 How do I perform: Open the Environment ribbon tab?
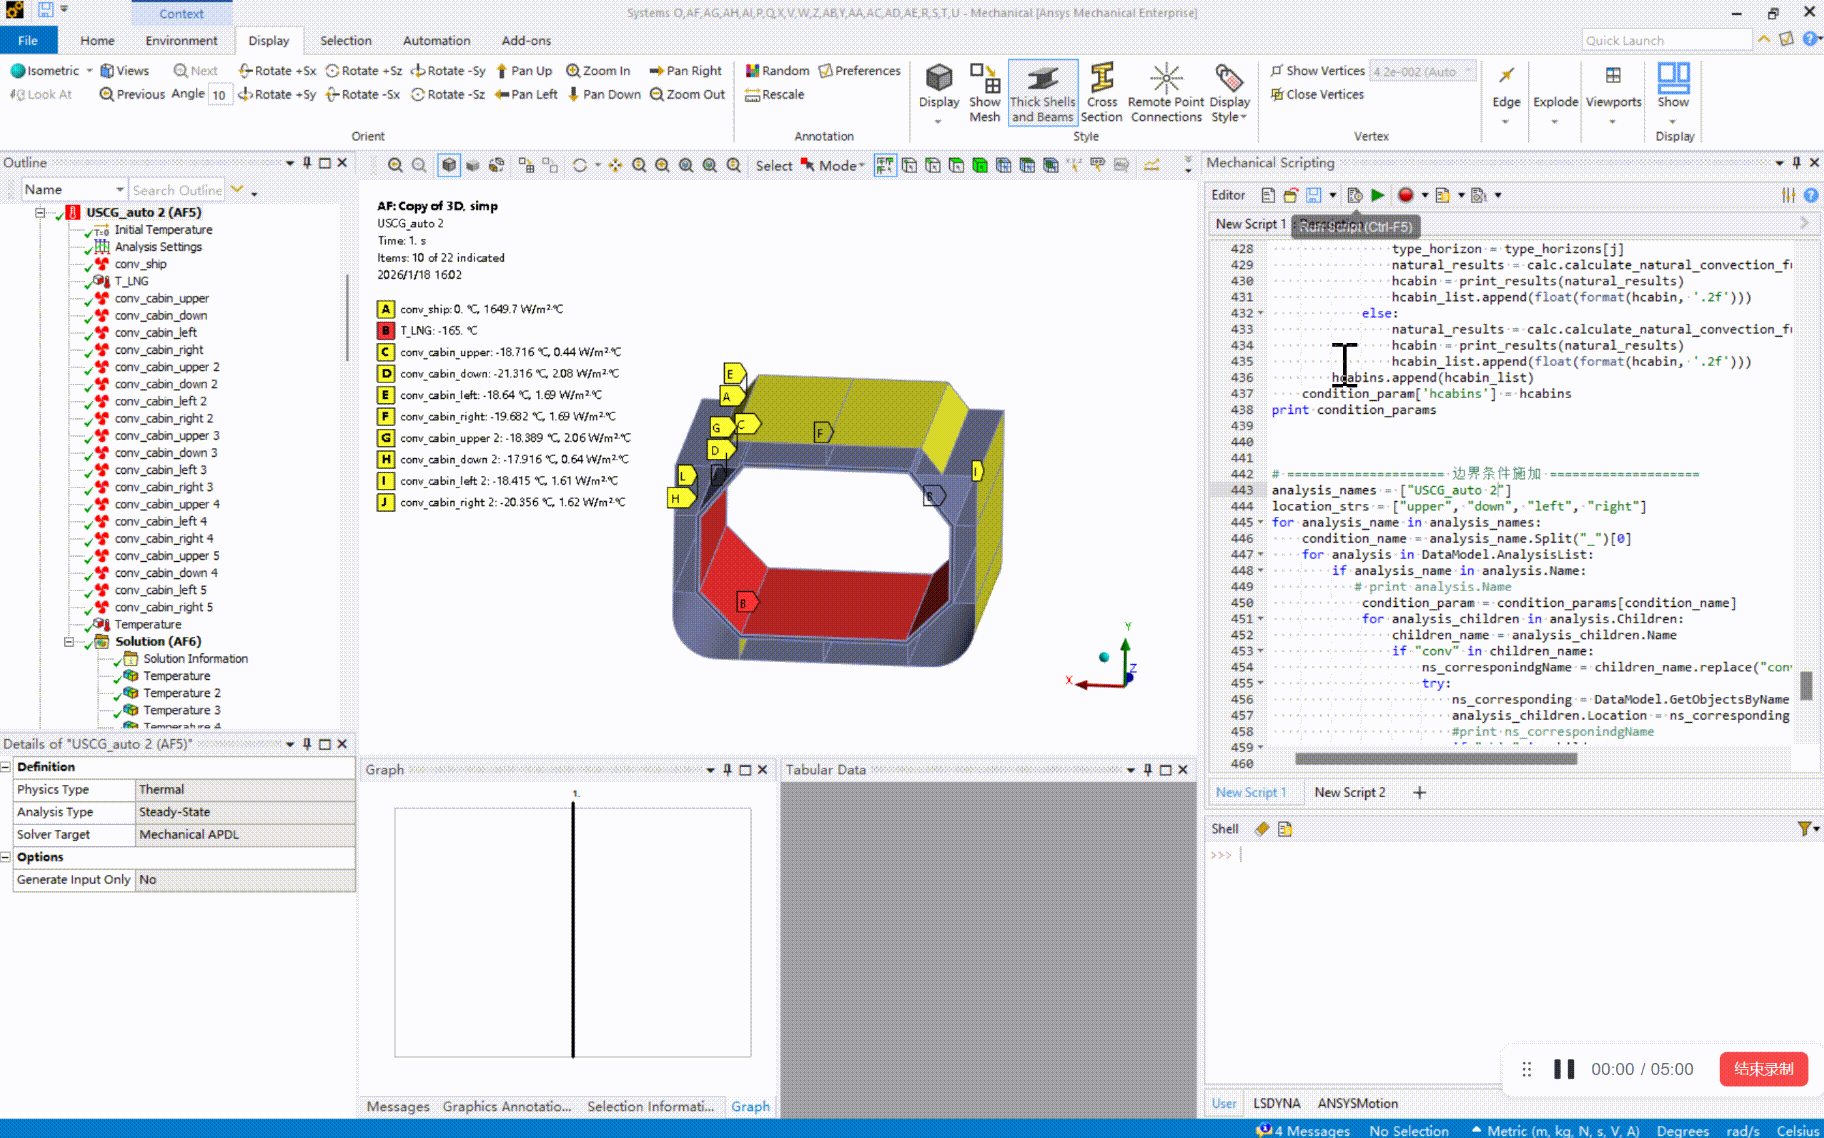pos(181,41)
